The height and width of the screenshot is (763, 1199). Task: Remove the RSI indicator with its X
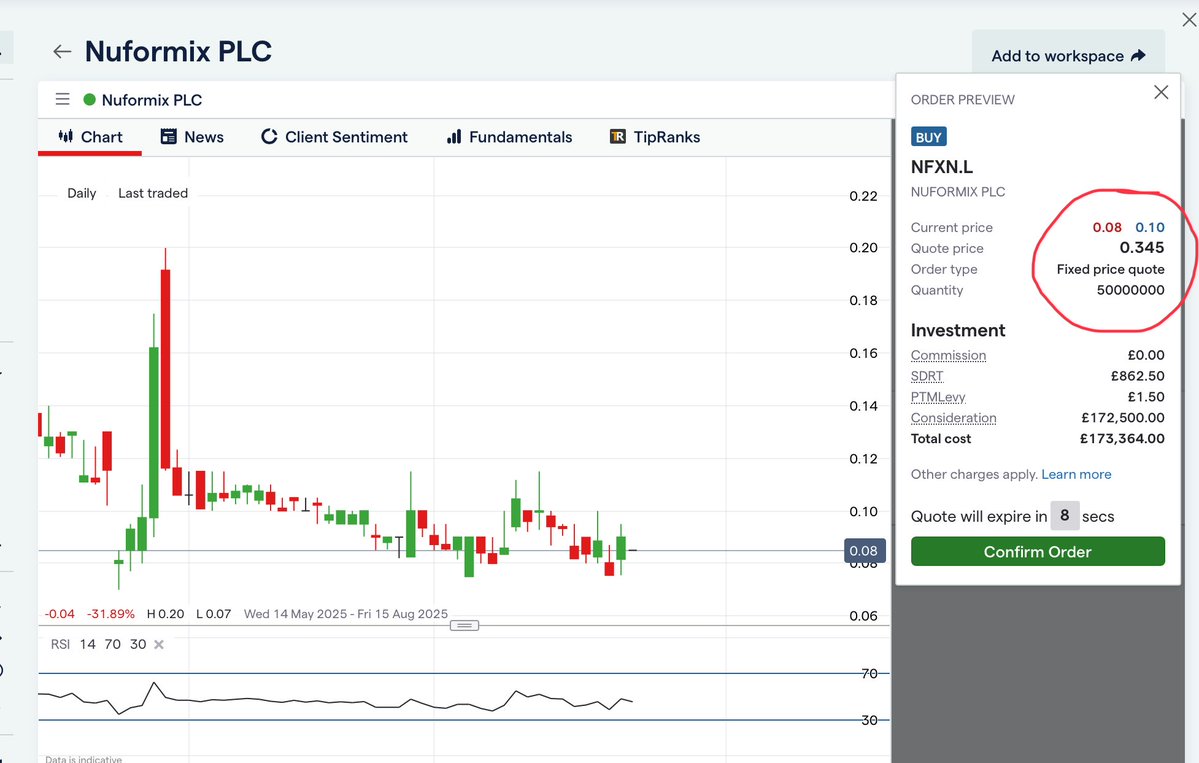point(159,644)
